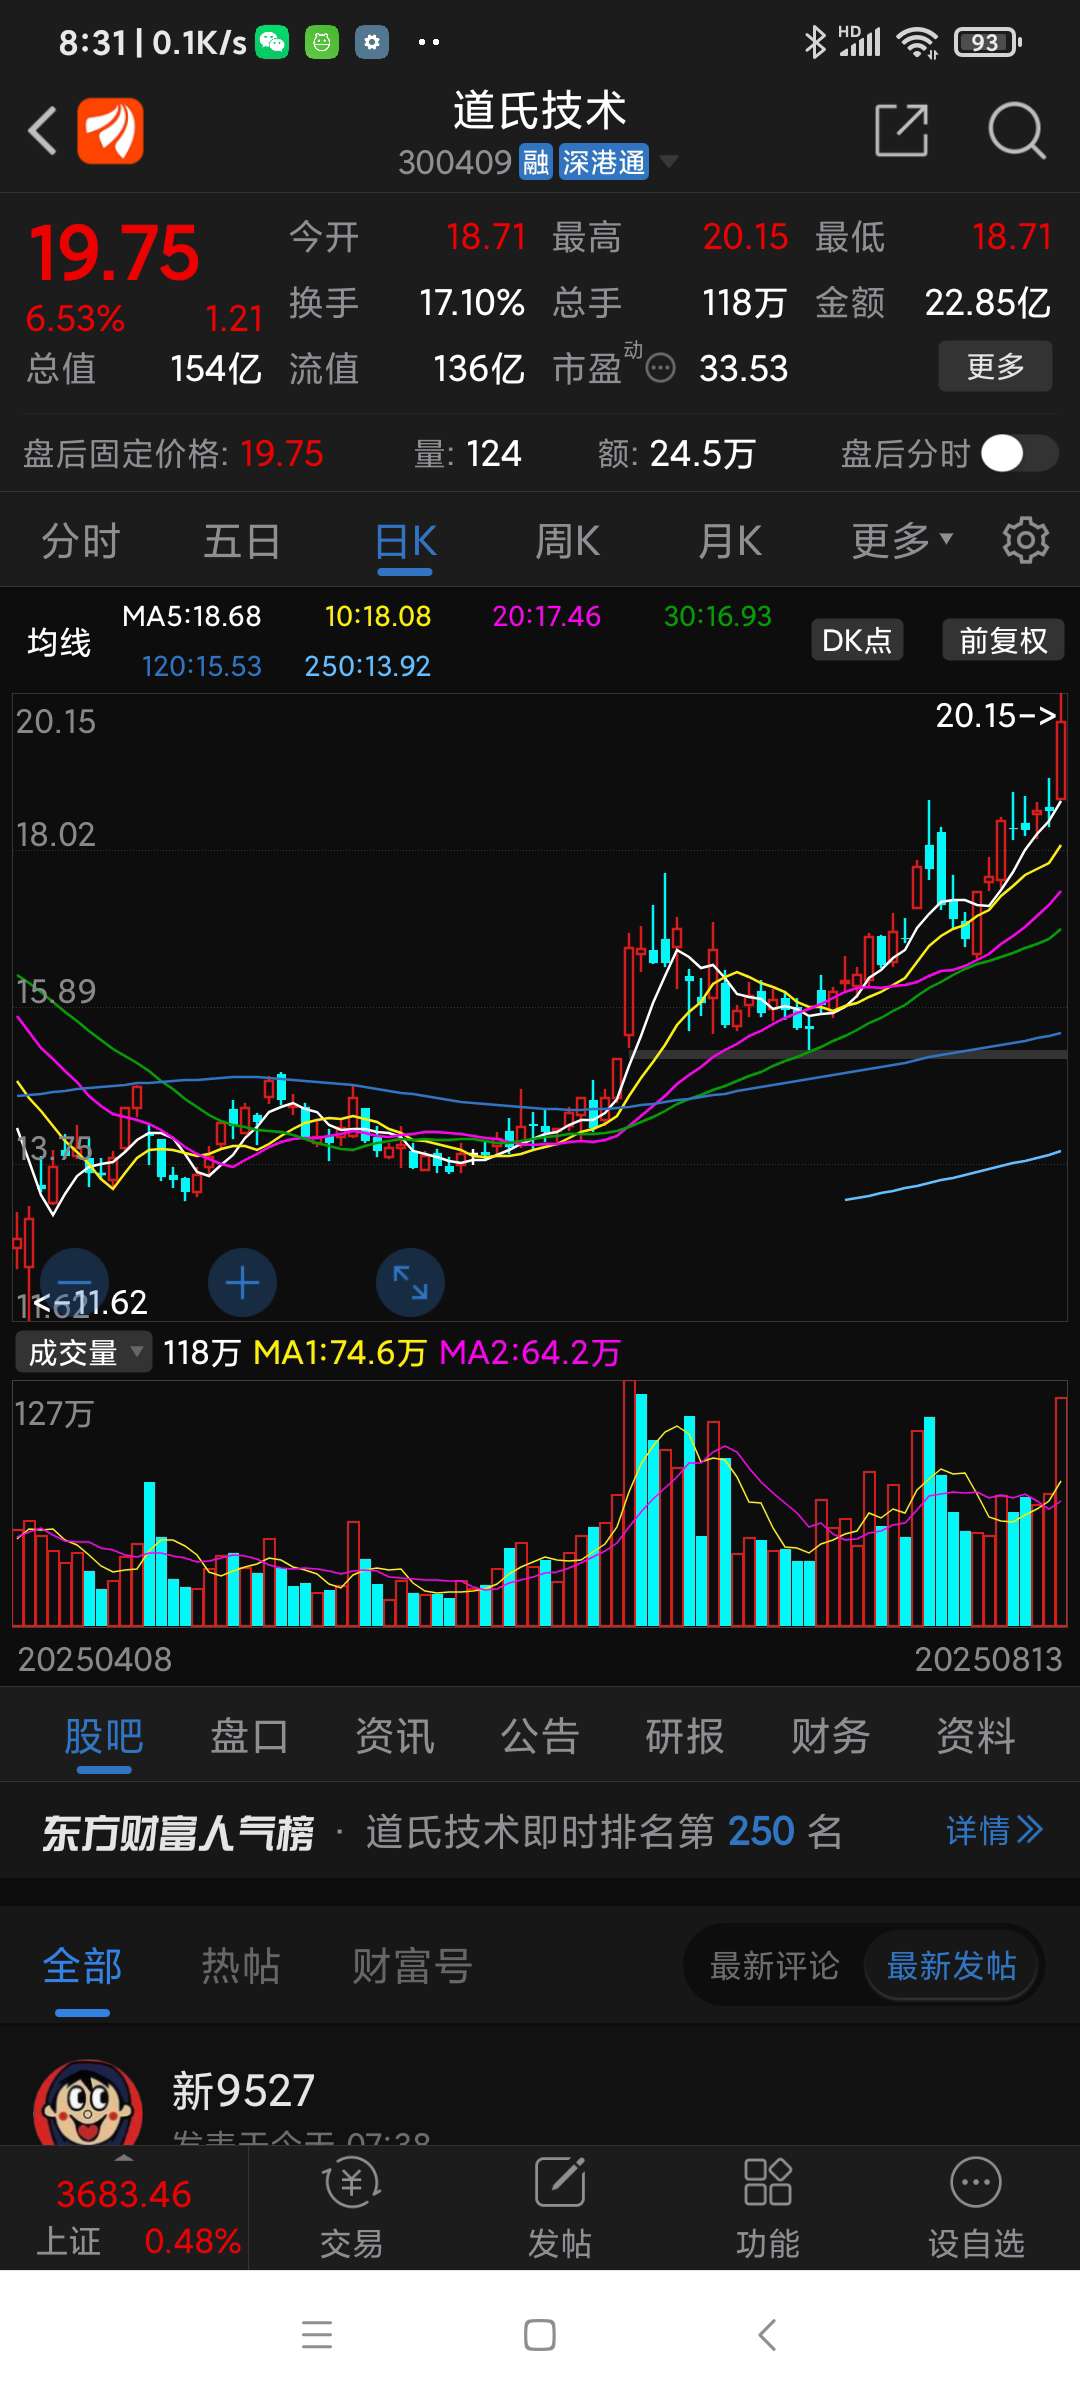Toggle DK点 indicator
The height and width of the screenshot is (2400, 1080).
[857, 640]
